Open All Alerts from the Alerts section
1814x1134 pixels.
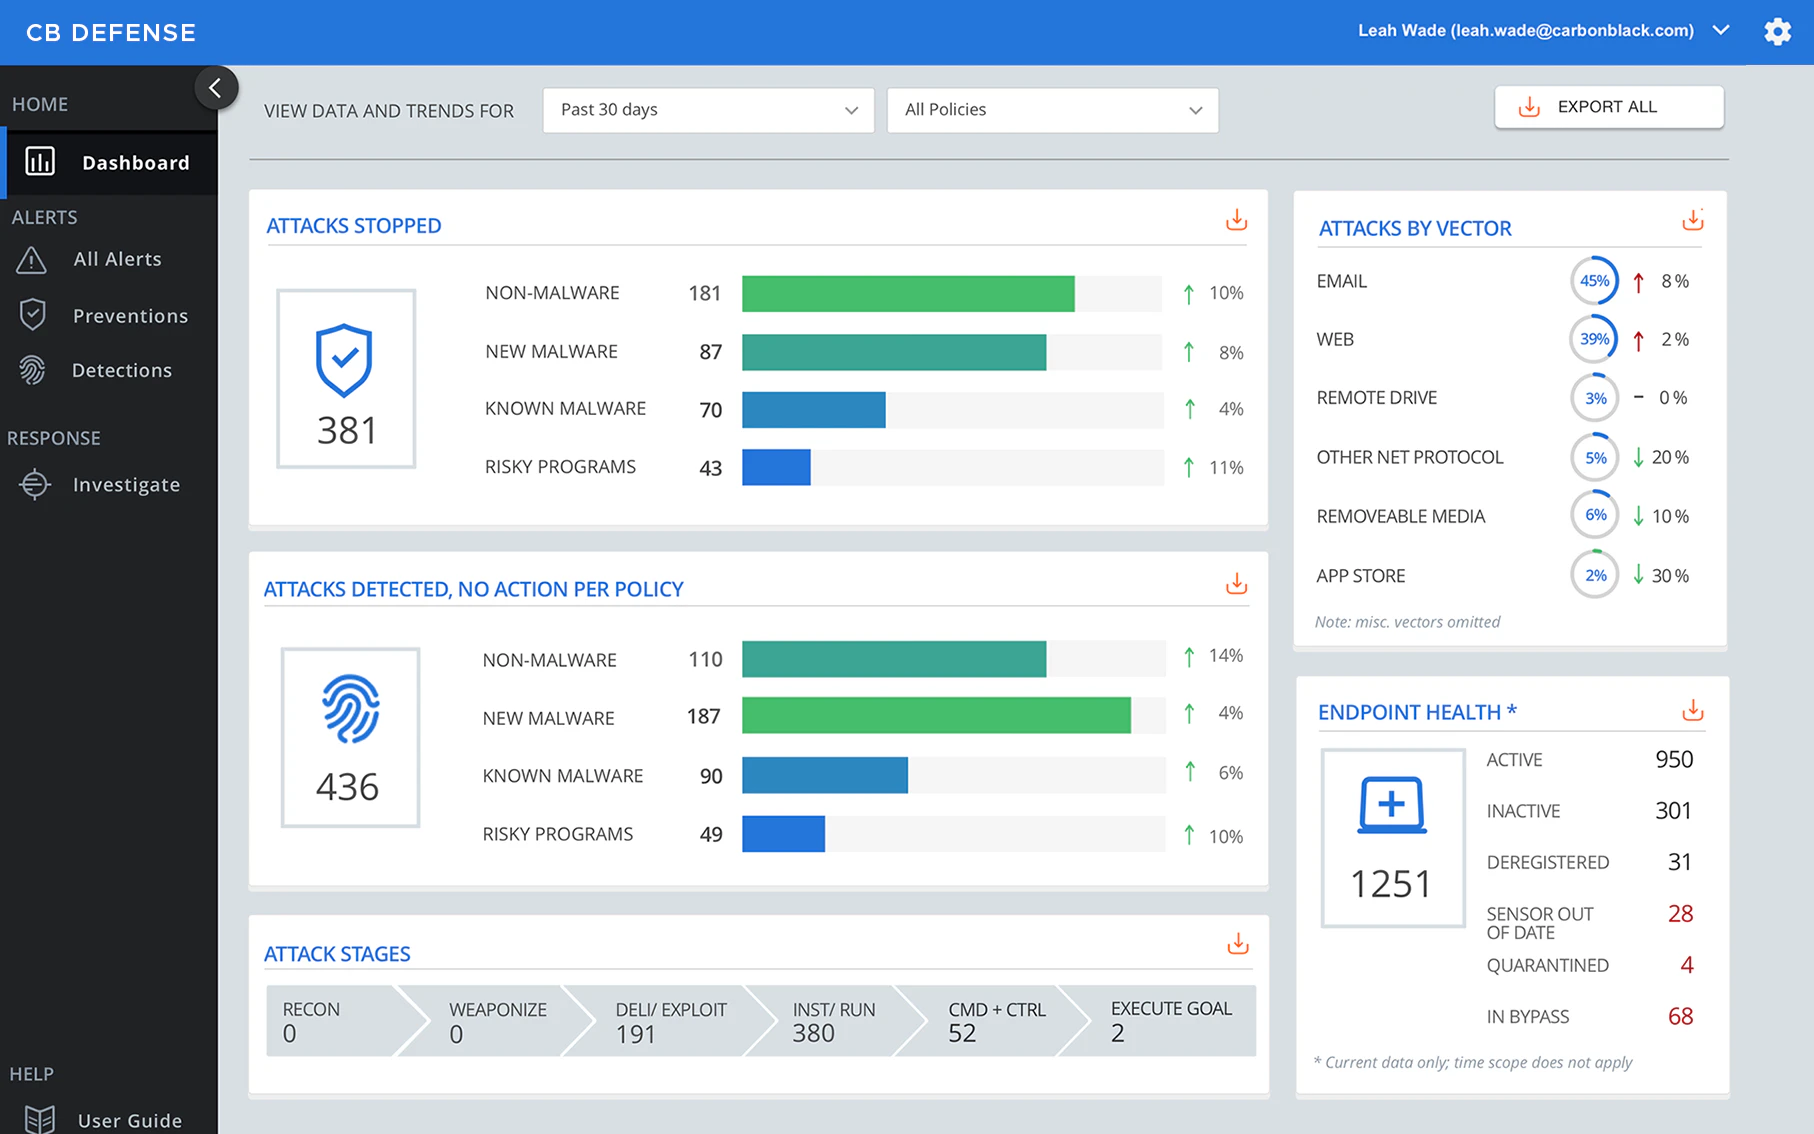117,258
